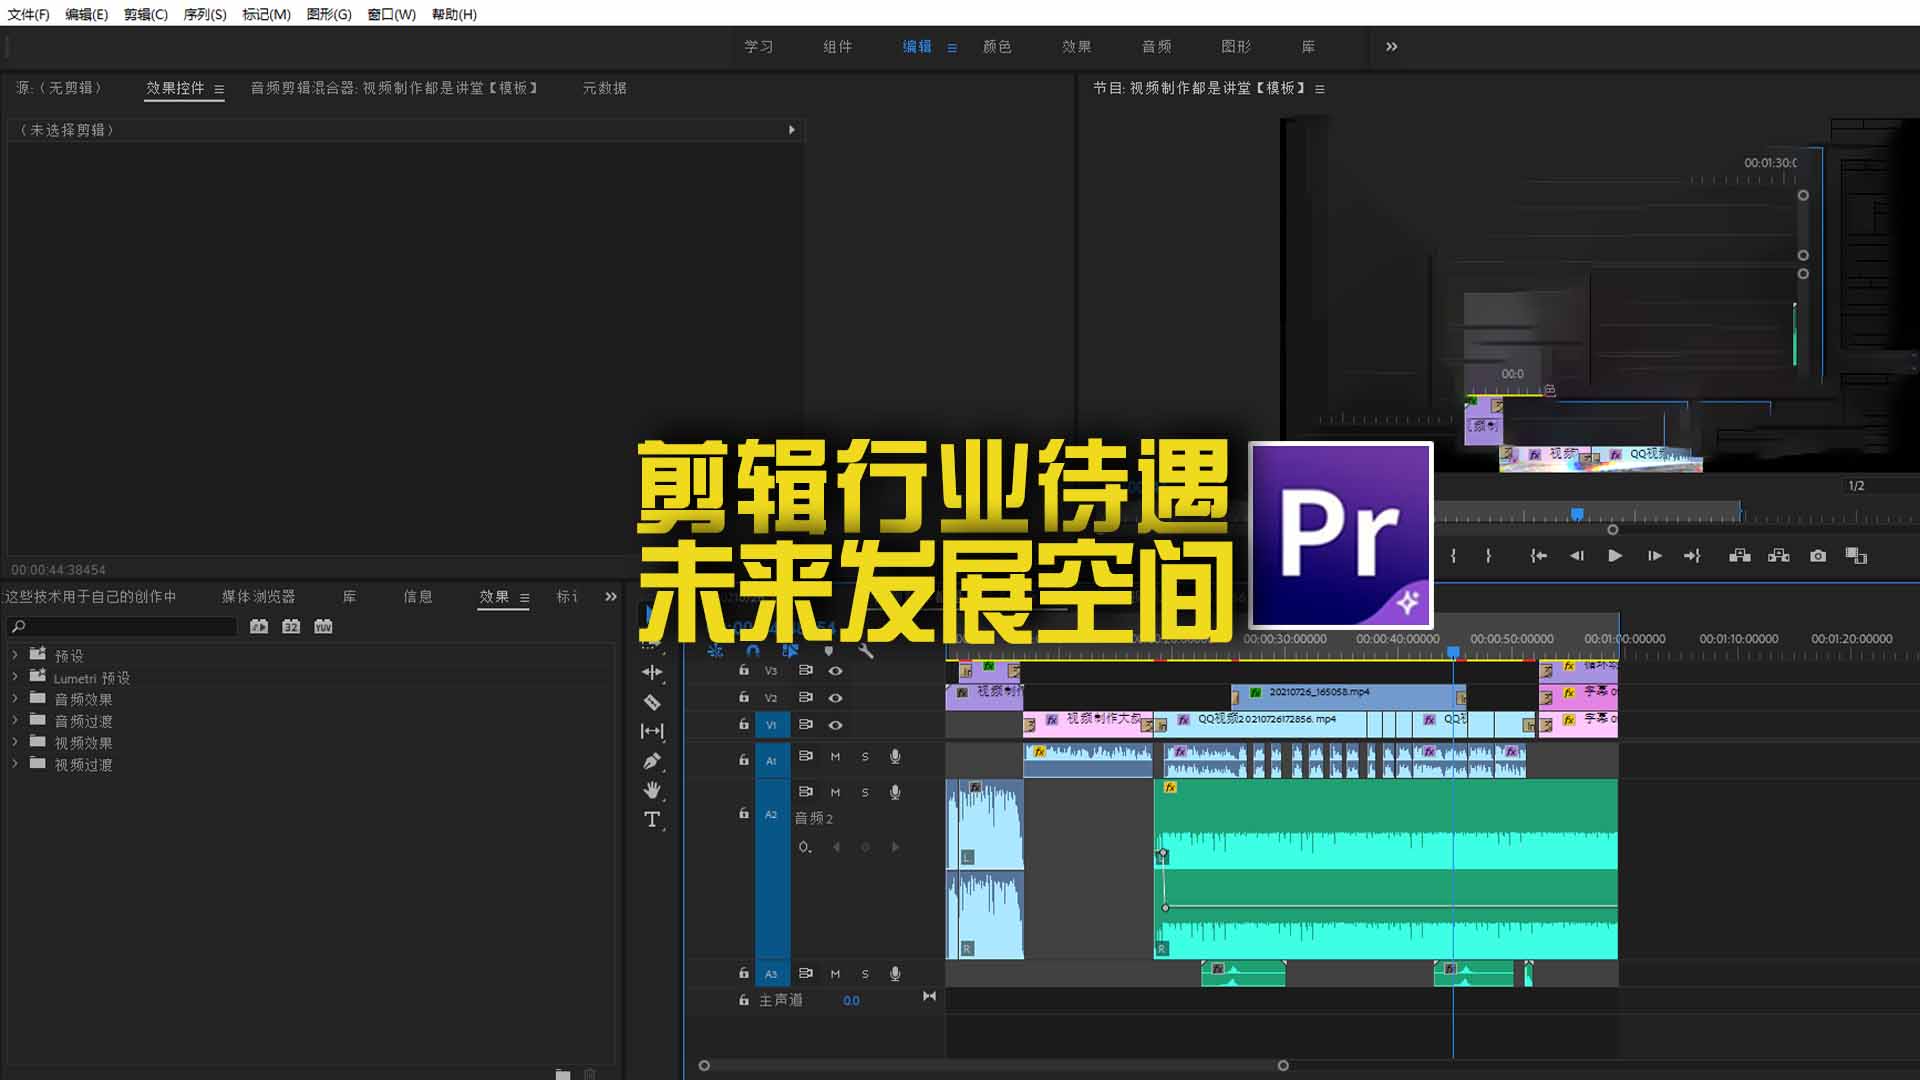
Task: Click program monitor blue playhead marker
Action: 1577,514
